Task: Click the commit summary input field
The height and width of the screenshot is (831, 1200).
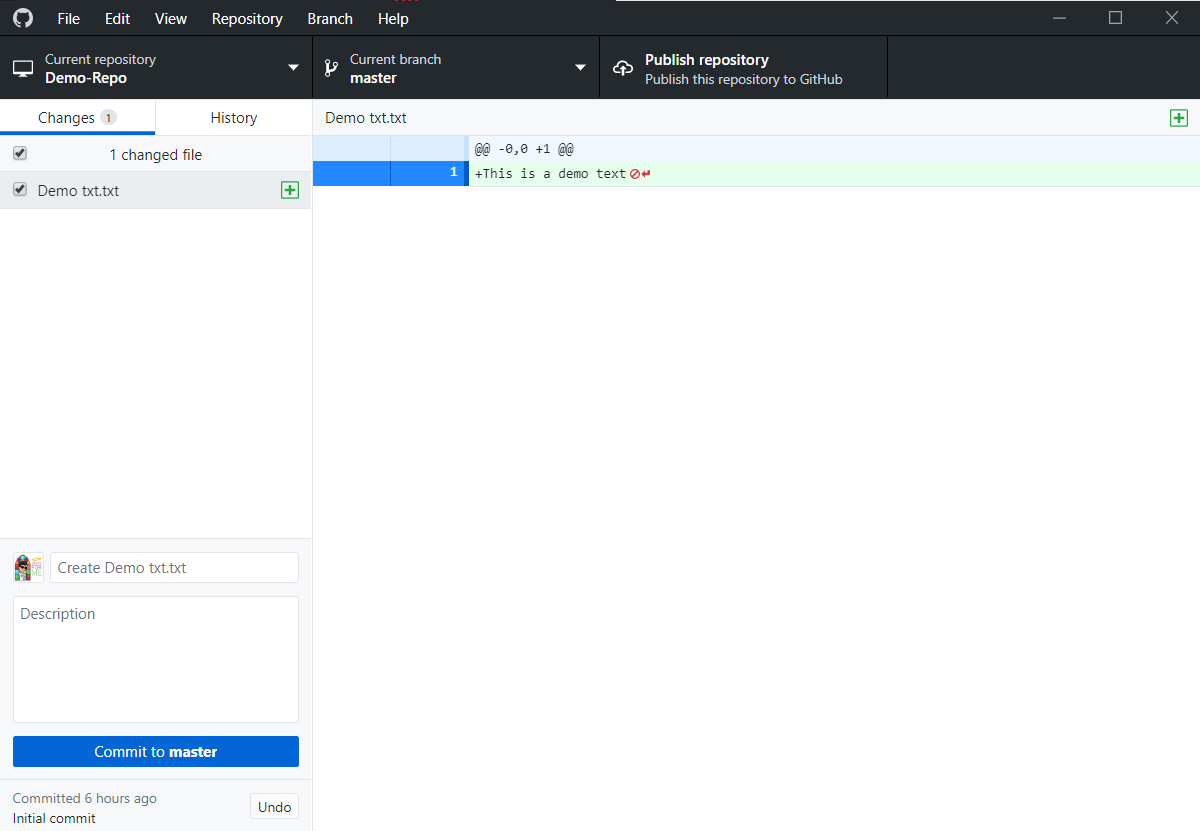Action: (173, 567)
